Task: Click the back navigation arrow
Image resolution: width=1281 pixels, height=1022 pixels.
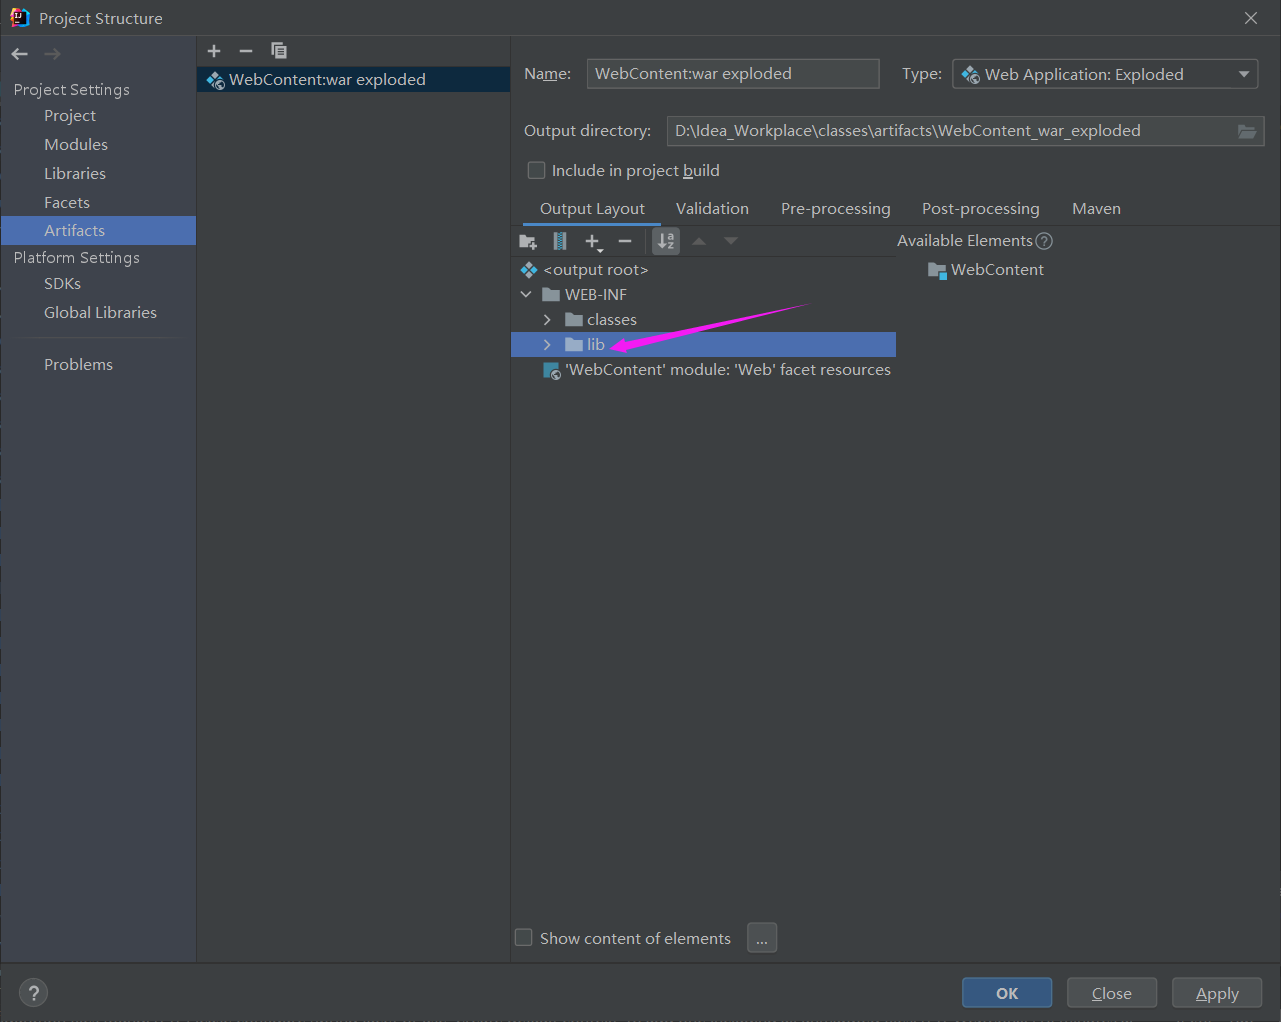Action: [20, 54]
